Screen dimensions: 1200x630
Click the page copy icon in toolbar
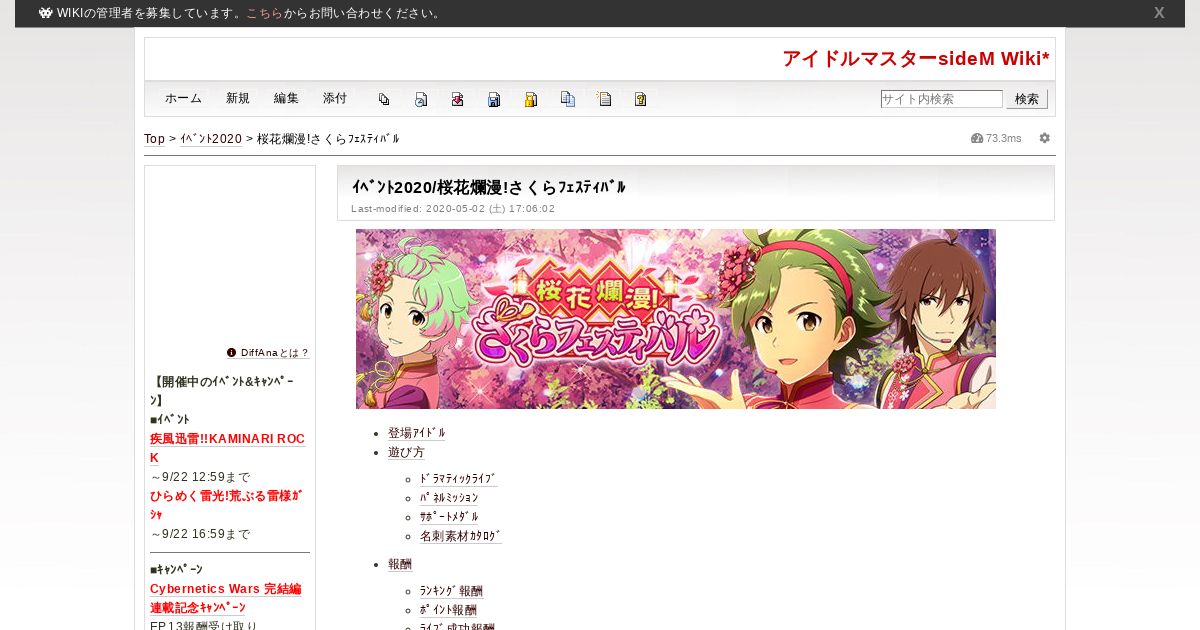[384, 99]
